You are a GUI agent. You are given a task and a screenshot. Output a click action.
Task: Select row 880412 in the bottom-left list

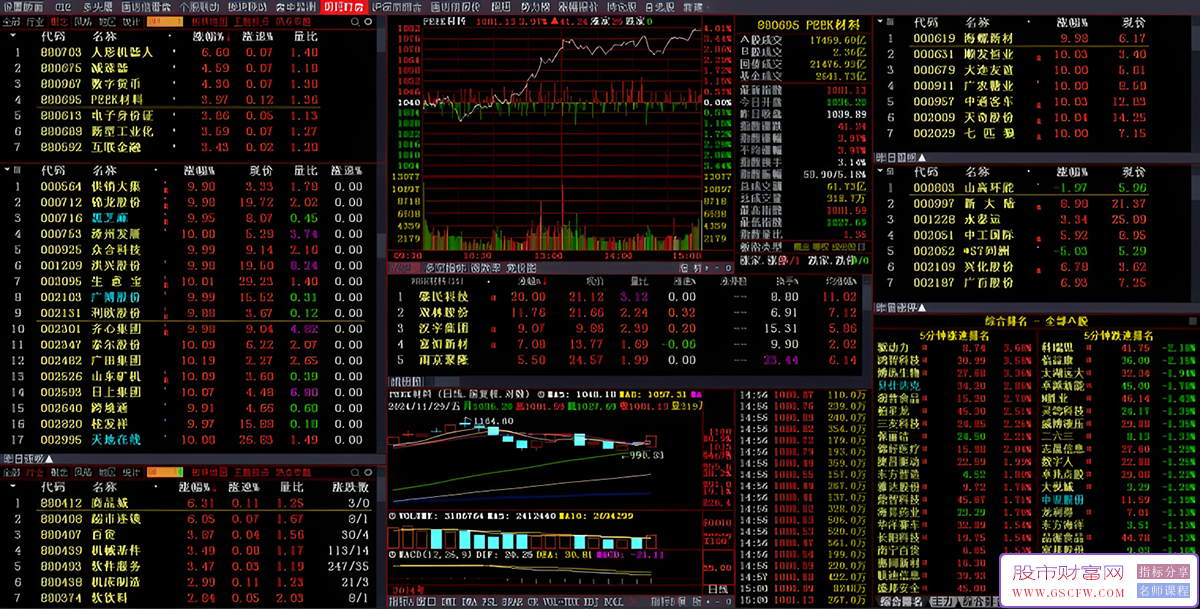(x=190, y=503)
